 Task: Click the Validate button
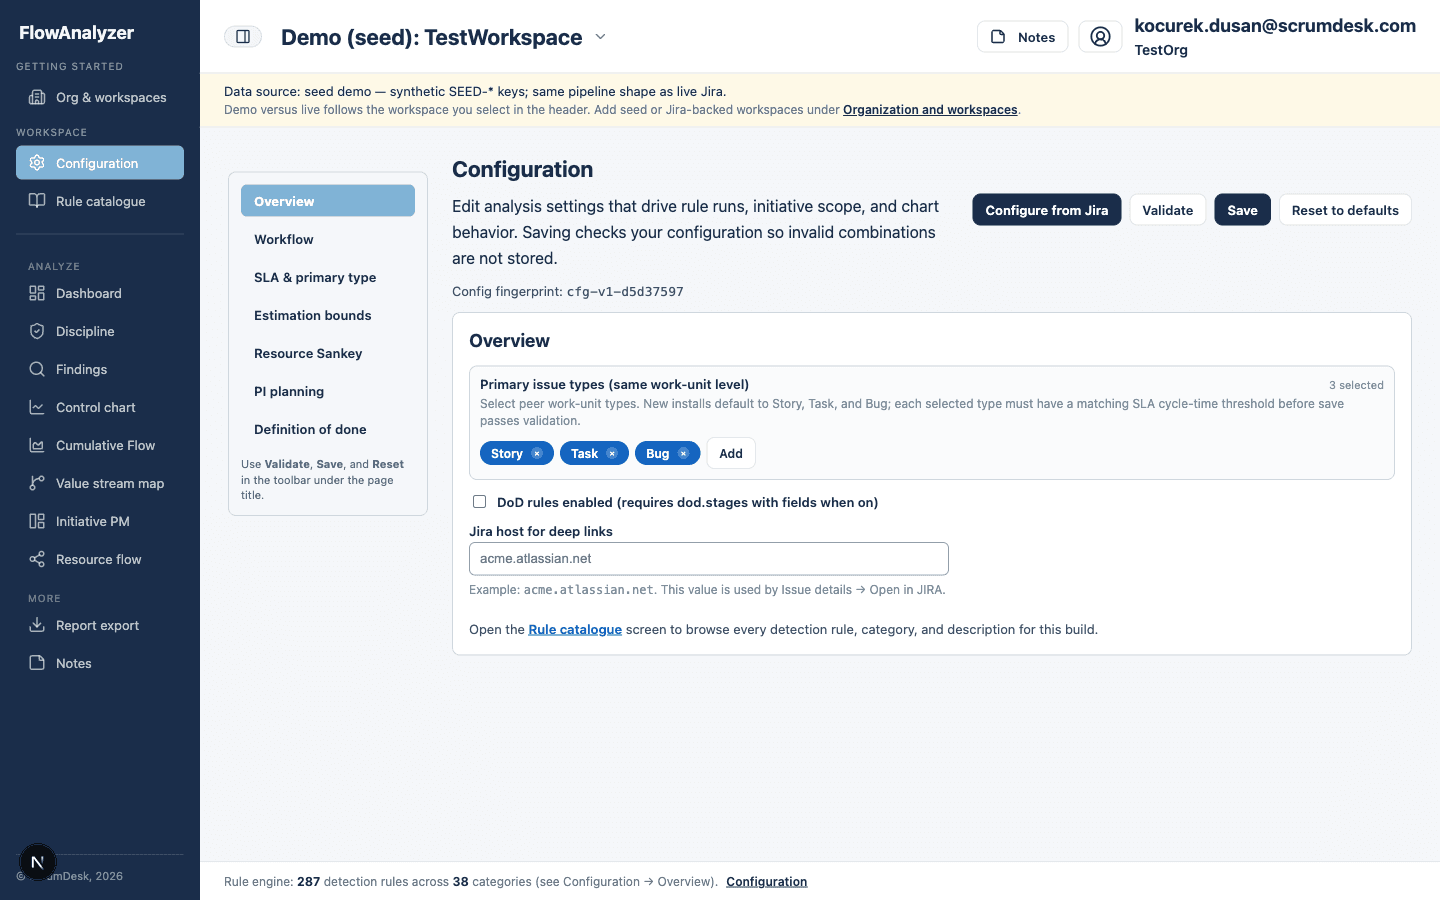pyautogui.click(x=1168, y=210)
